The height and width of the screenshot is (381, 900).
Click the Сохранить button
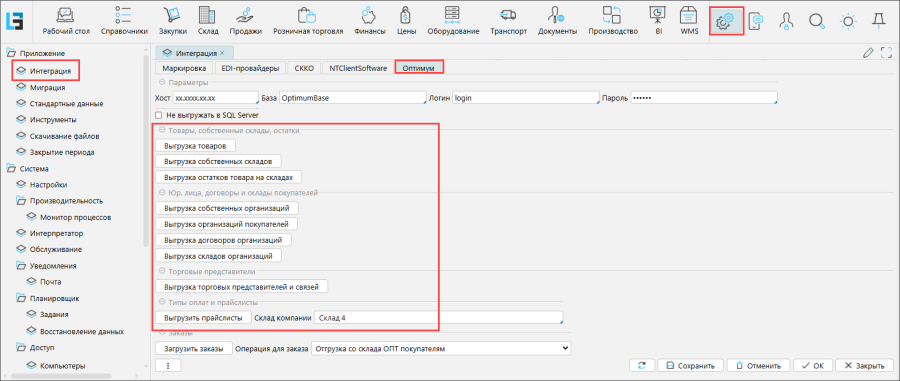coord(690,366)
